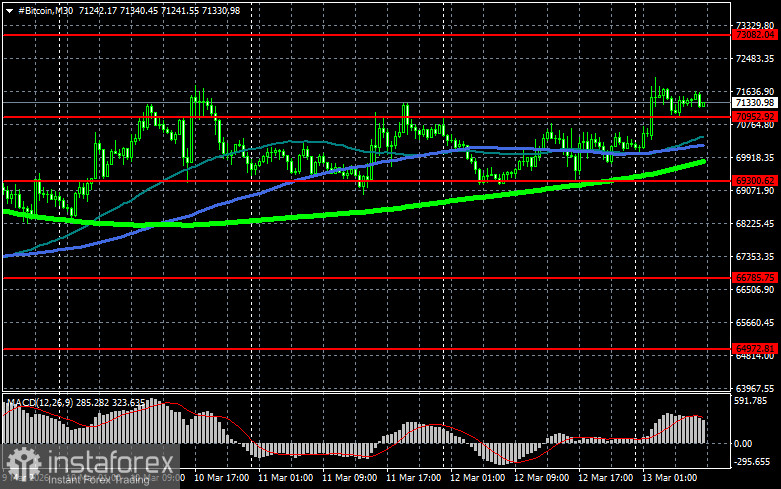Click the 63967.55 price scale value
This screenshot has height=489, width=781.
tap(755, 388)
